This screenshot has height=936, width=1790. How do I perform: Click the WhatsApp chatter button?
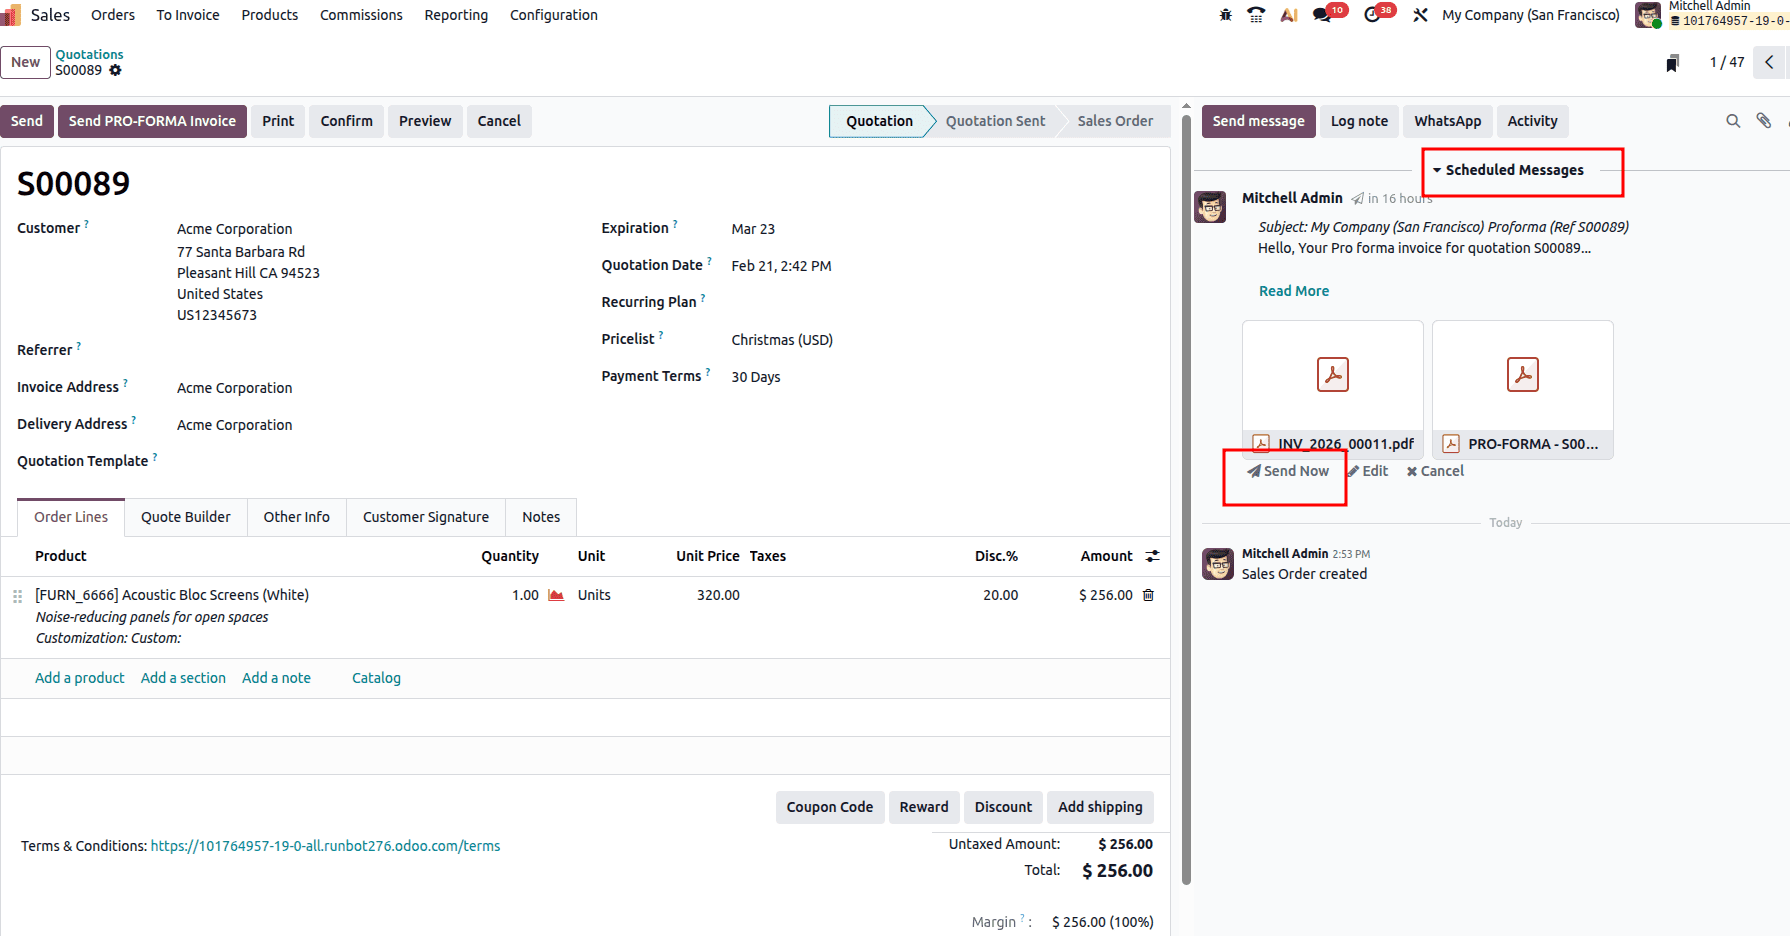1448,121
